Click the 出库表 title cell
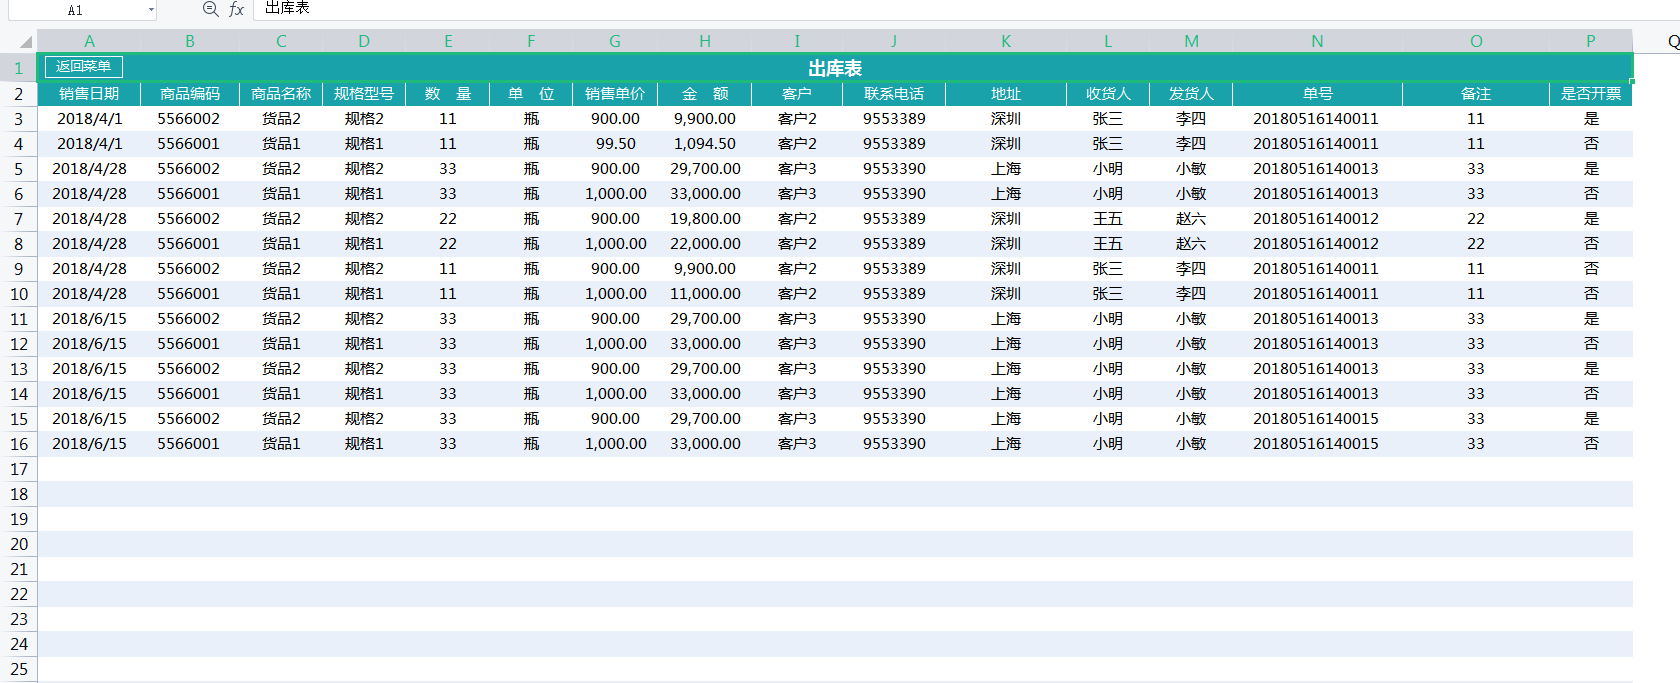 pyautogui.click(x=835, y=68)
